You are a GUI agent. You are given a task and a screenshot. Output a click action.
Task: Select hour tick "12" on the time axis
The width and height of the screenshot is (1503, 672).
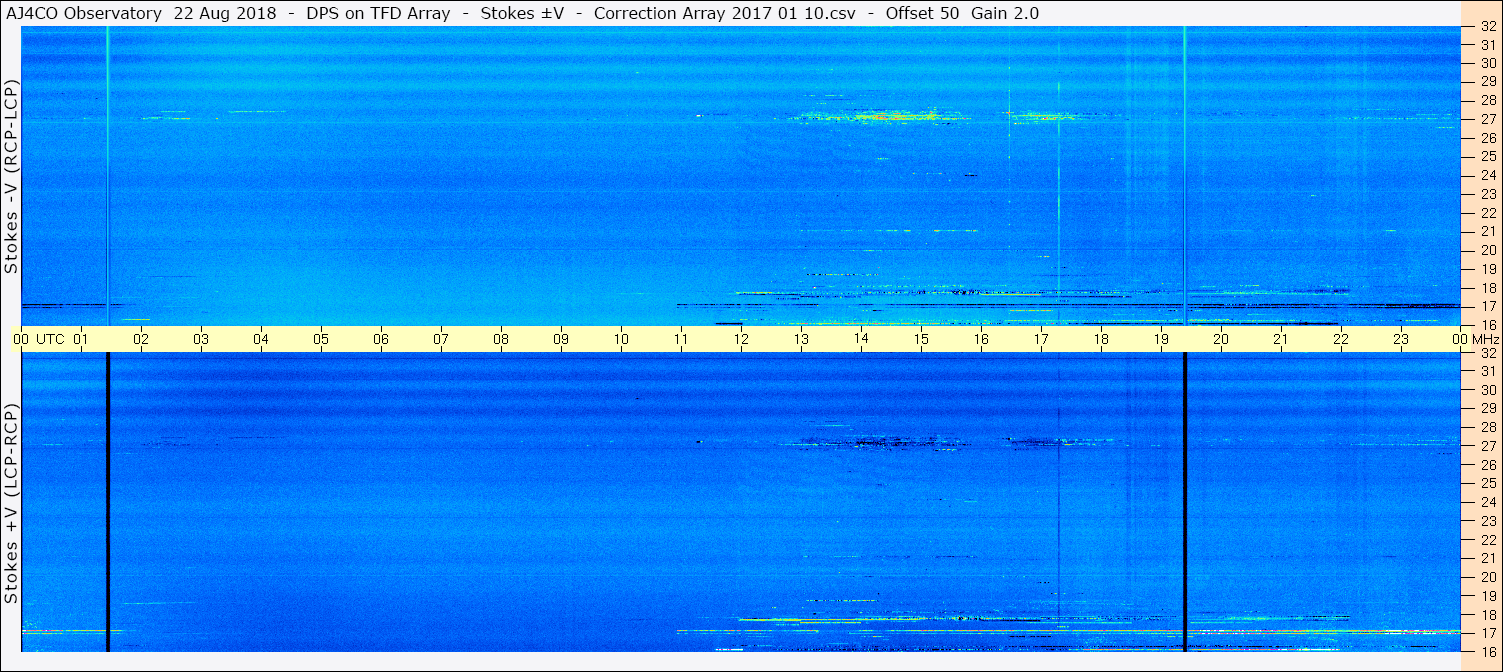click(741, 339)
